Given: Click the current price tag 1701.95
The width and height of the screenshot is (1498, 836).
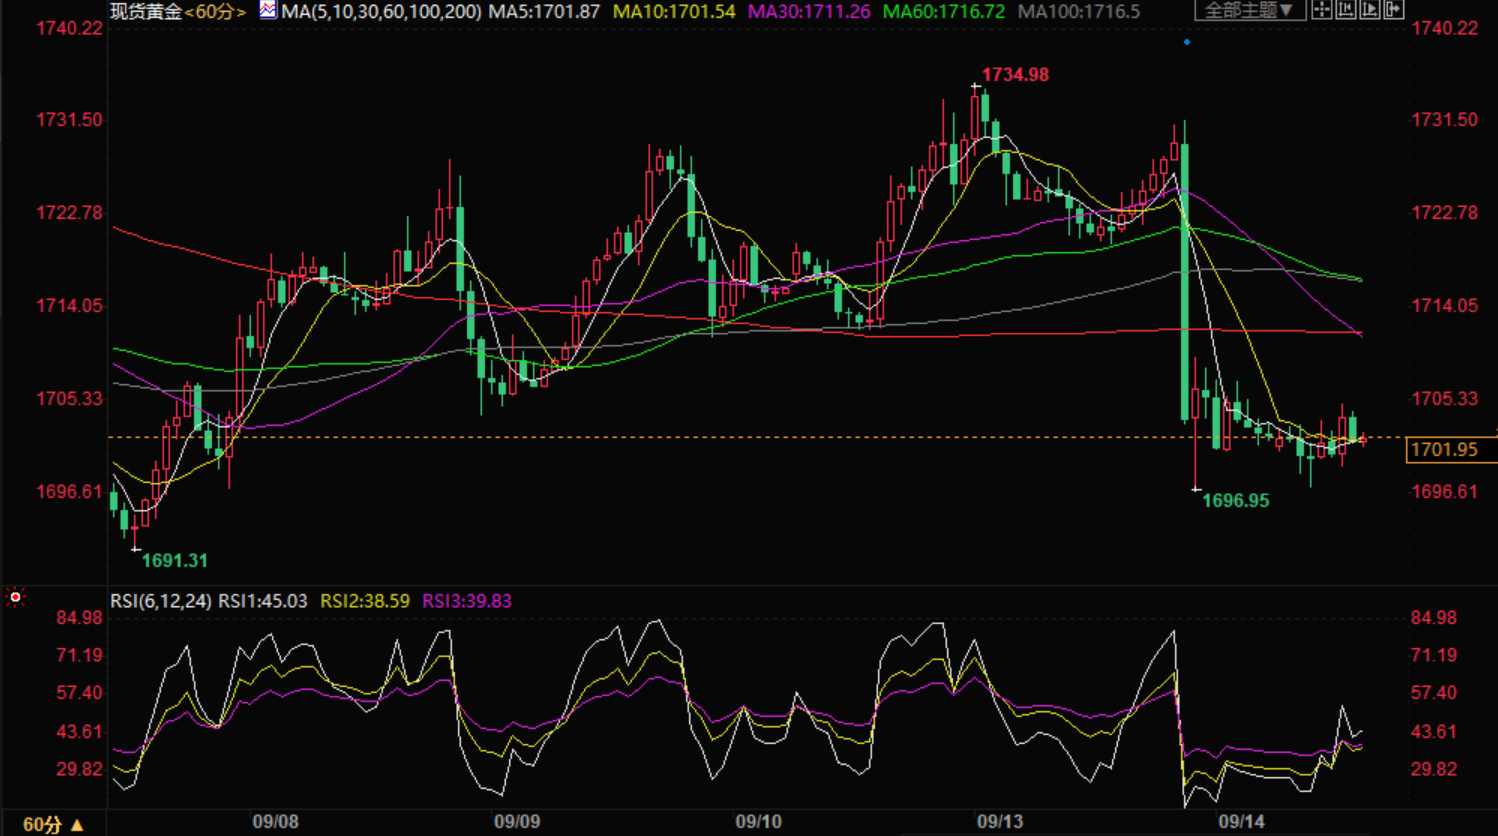Looking at the screenshot, I should [x=1443, y=450].
